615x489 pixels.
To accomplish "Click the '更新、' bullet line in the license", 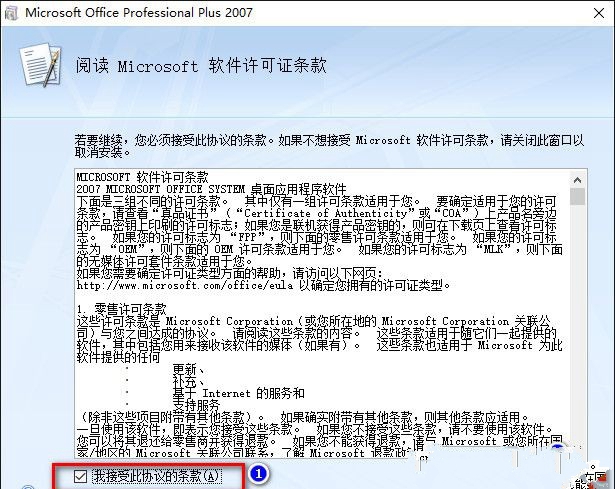I will click(189, 369).
